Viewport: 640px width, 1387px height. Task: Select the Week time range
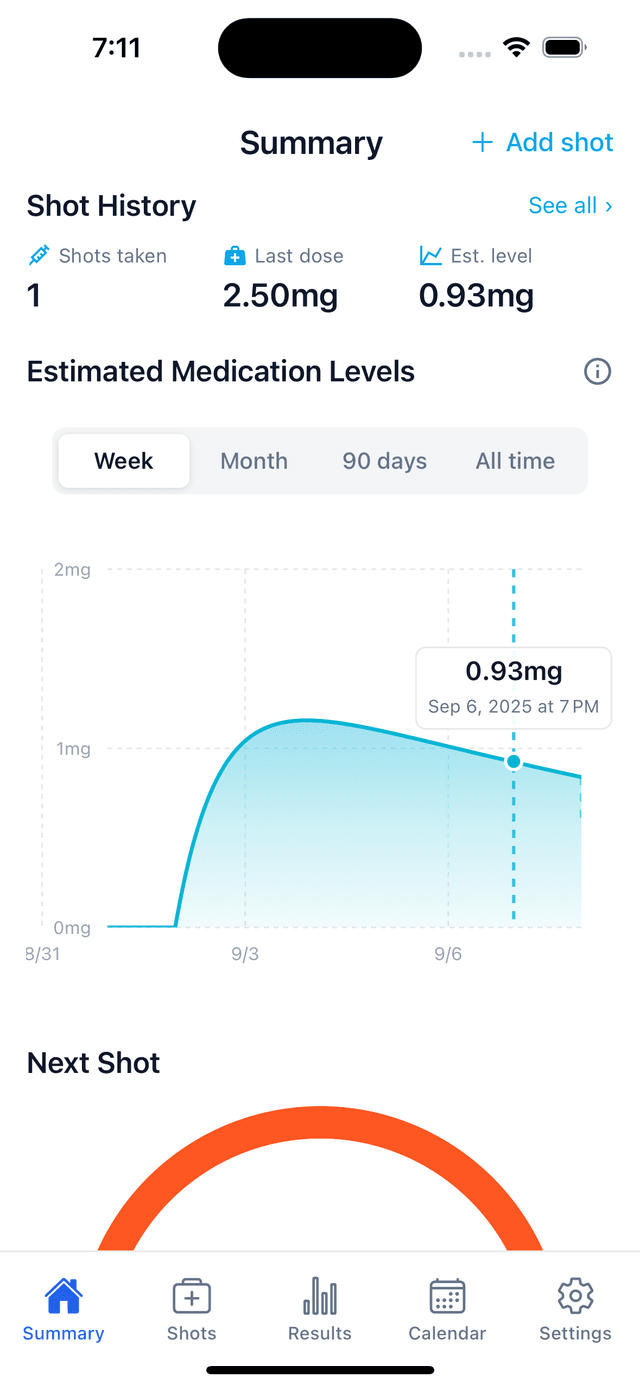[124, 461]
